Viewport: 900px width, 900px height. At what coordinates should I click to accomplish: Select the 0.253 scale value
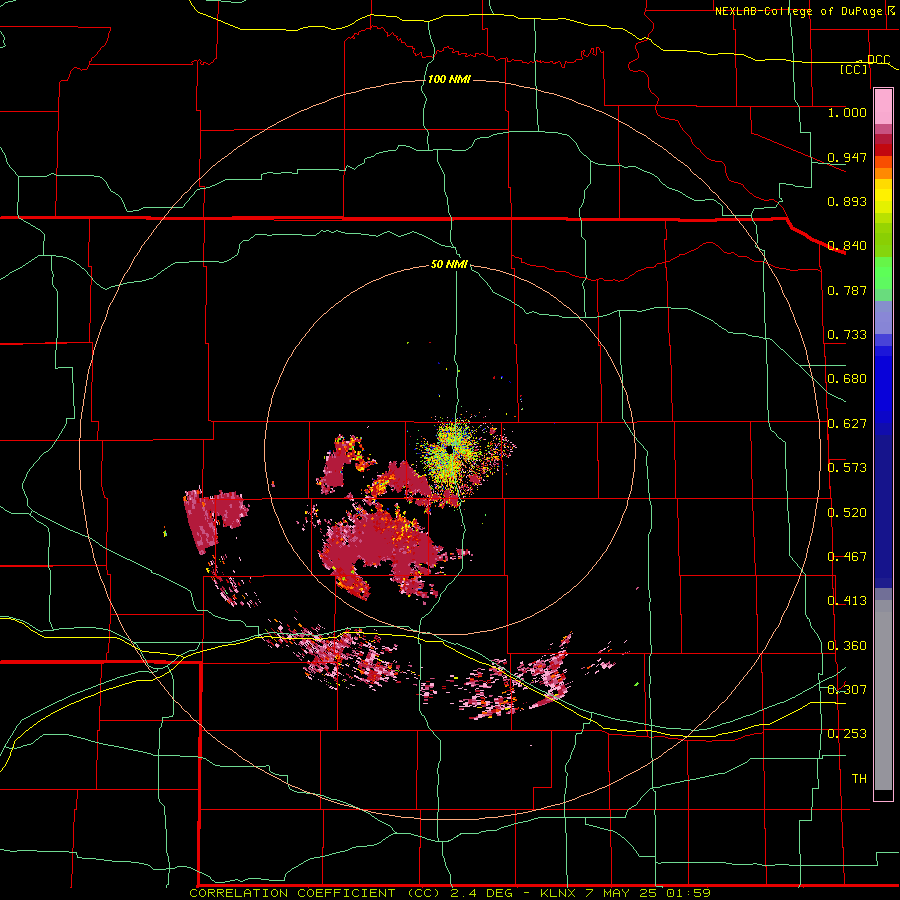click(847, 734)
